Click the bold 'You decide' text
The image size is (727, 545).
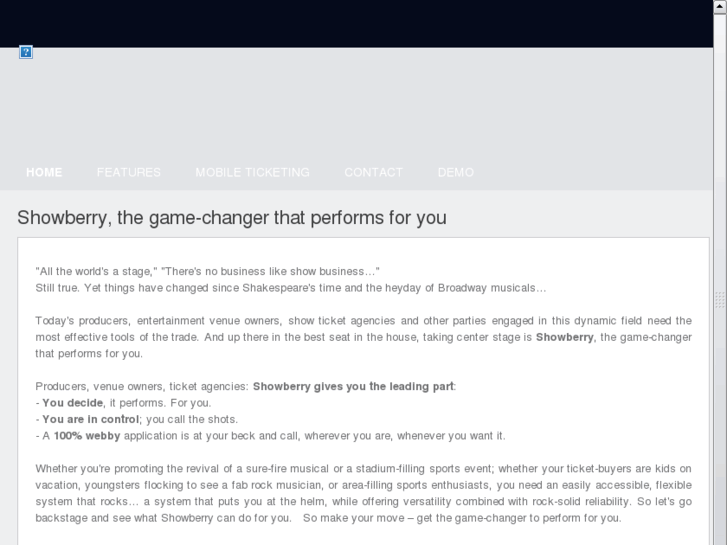tap(73, 403)
